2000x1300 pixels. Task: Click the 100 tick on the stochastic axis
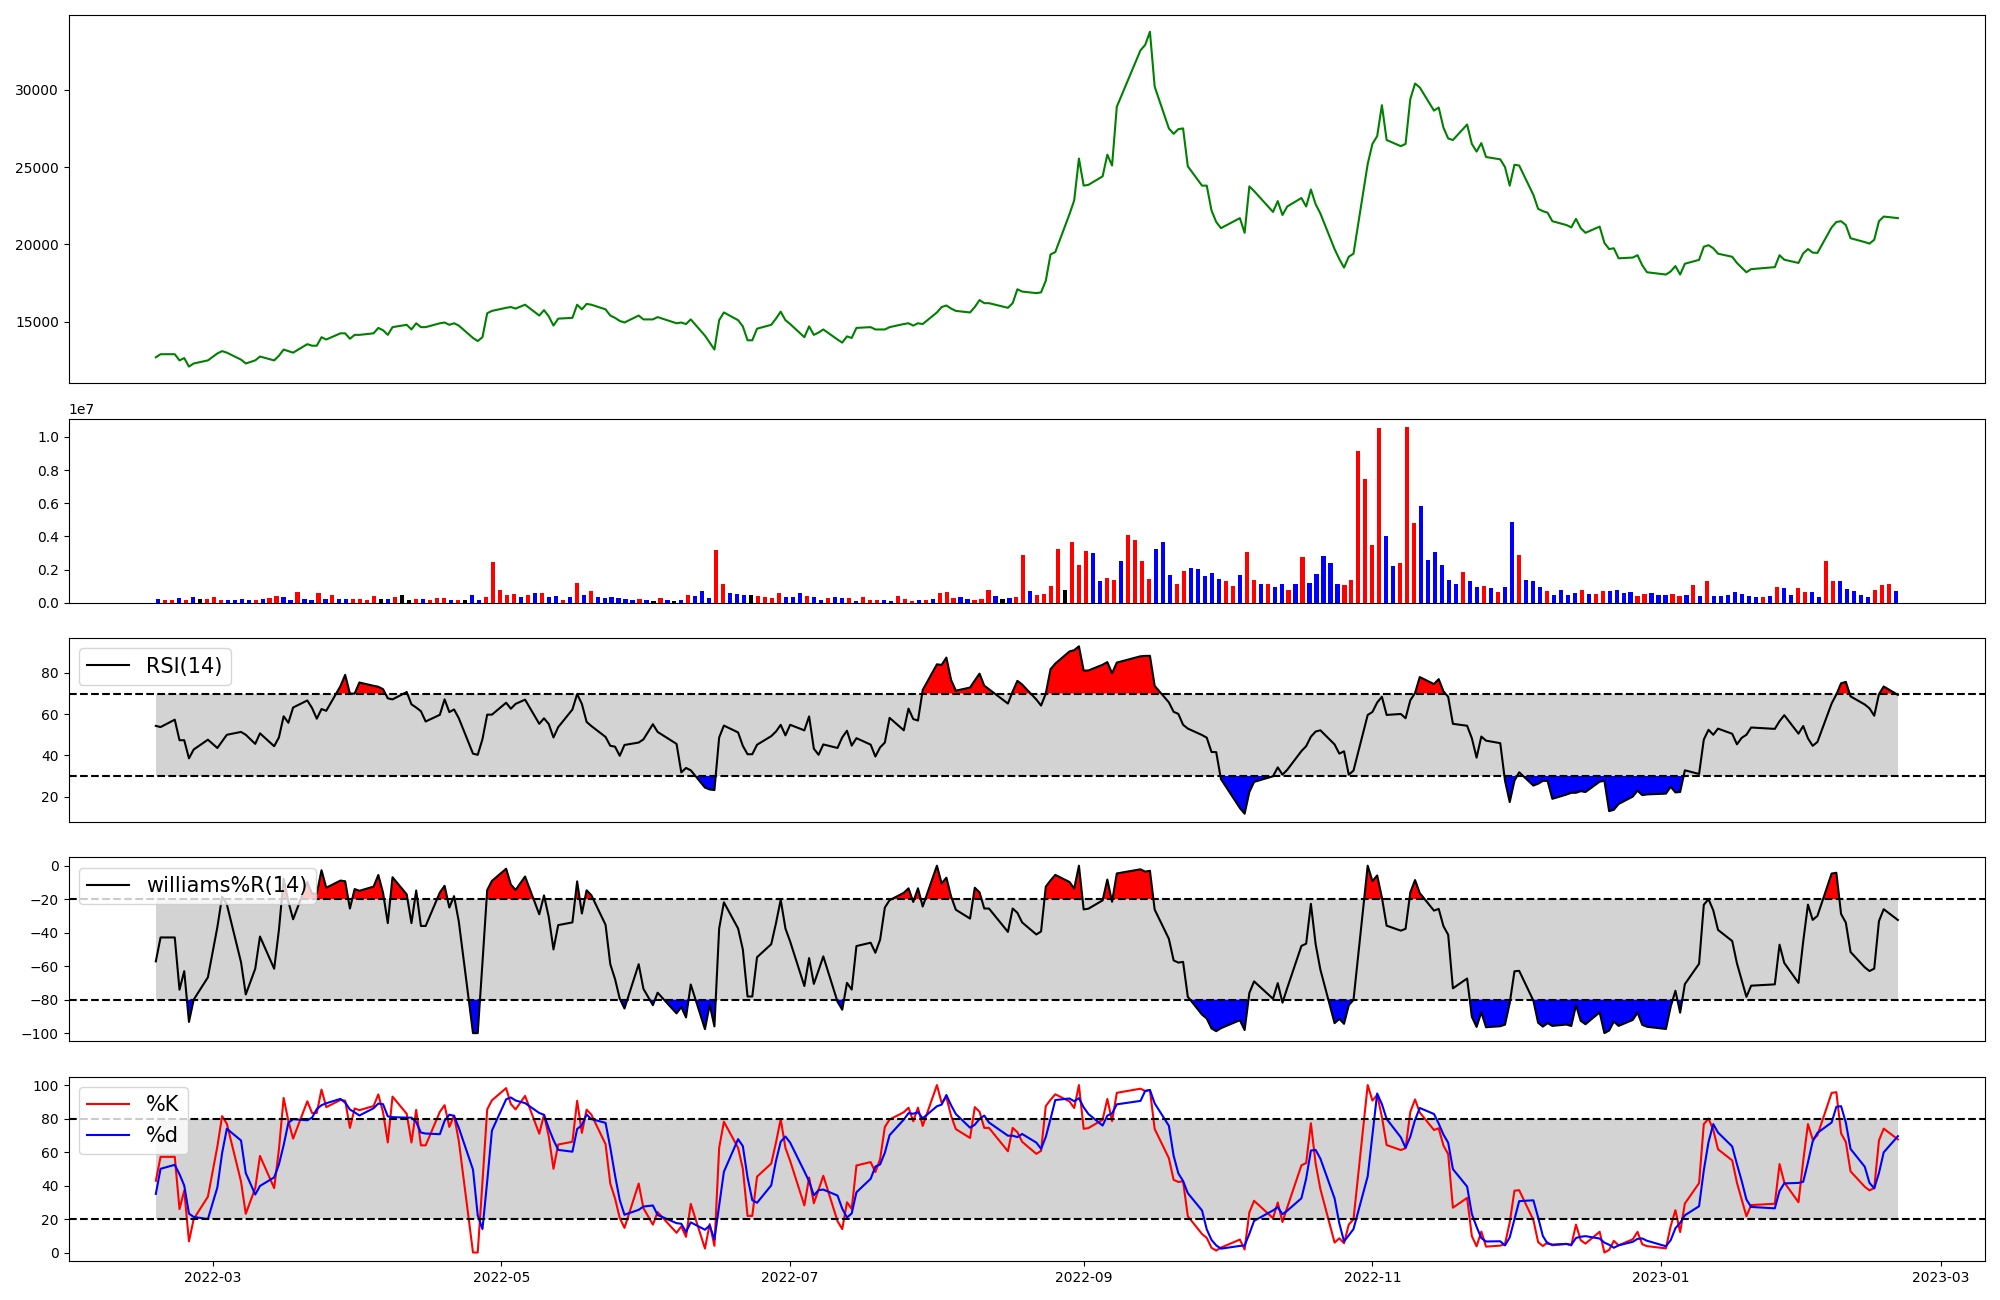47,1085
